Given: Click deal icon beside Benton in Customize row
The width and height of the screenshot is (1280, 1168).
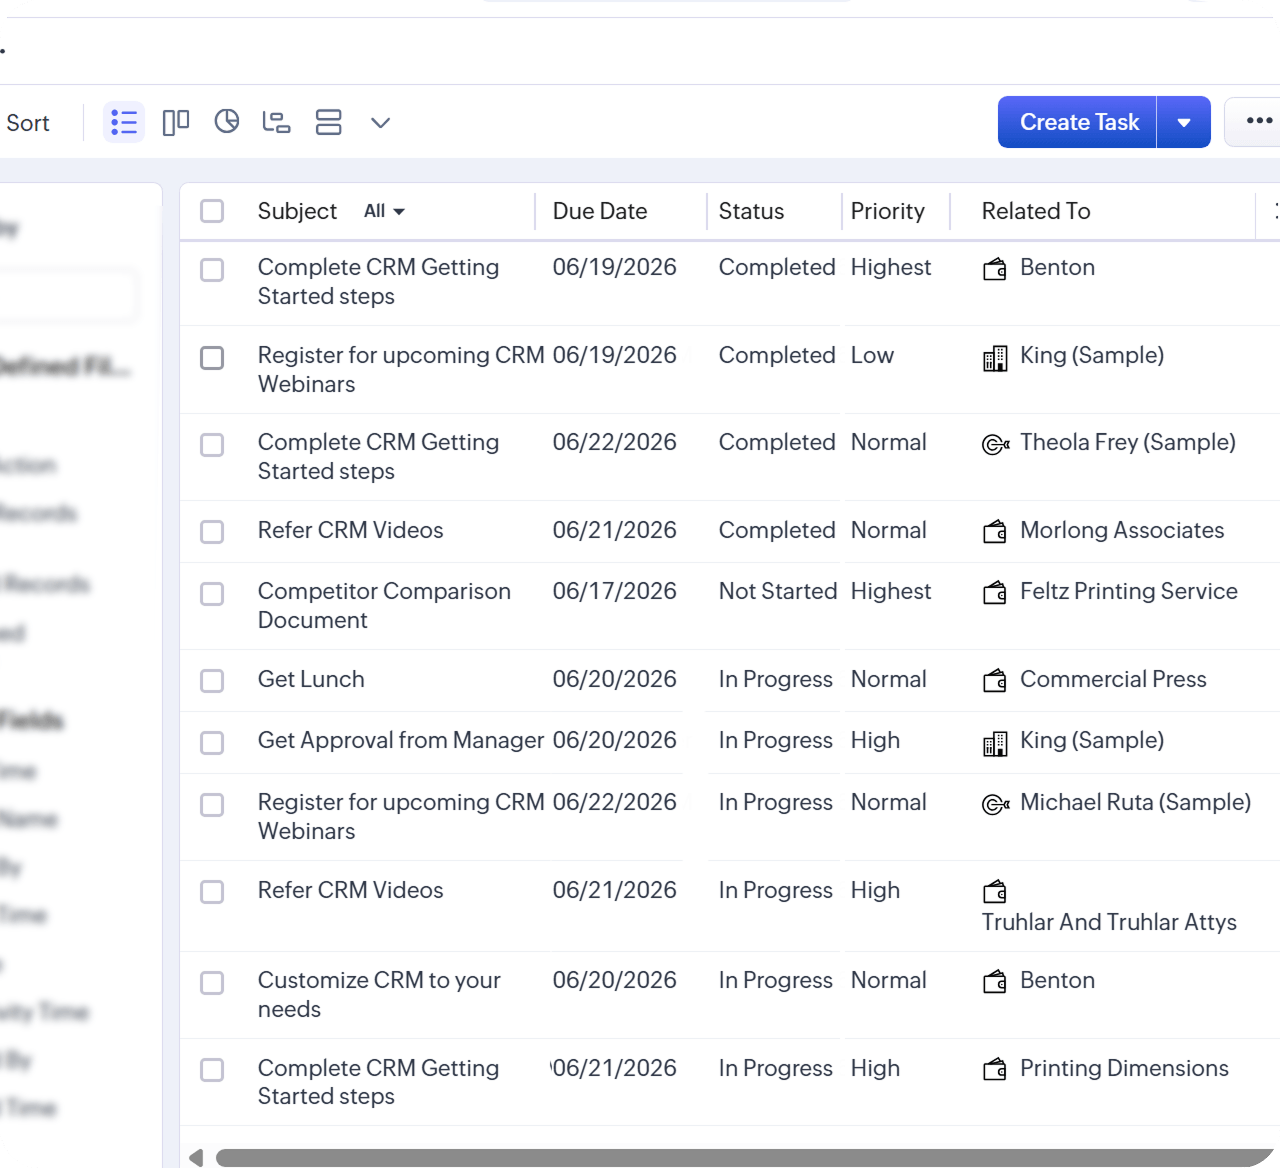Looking at the screenshot, I should (995, 982).
